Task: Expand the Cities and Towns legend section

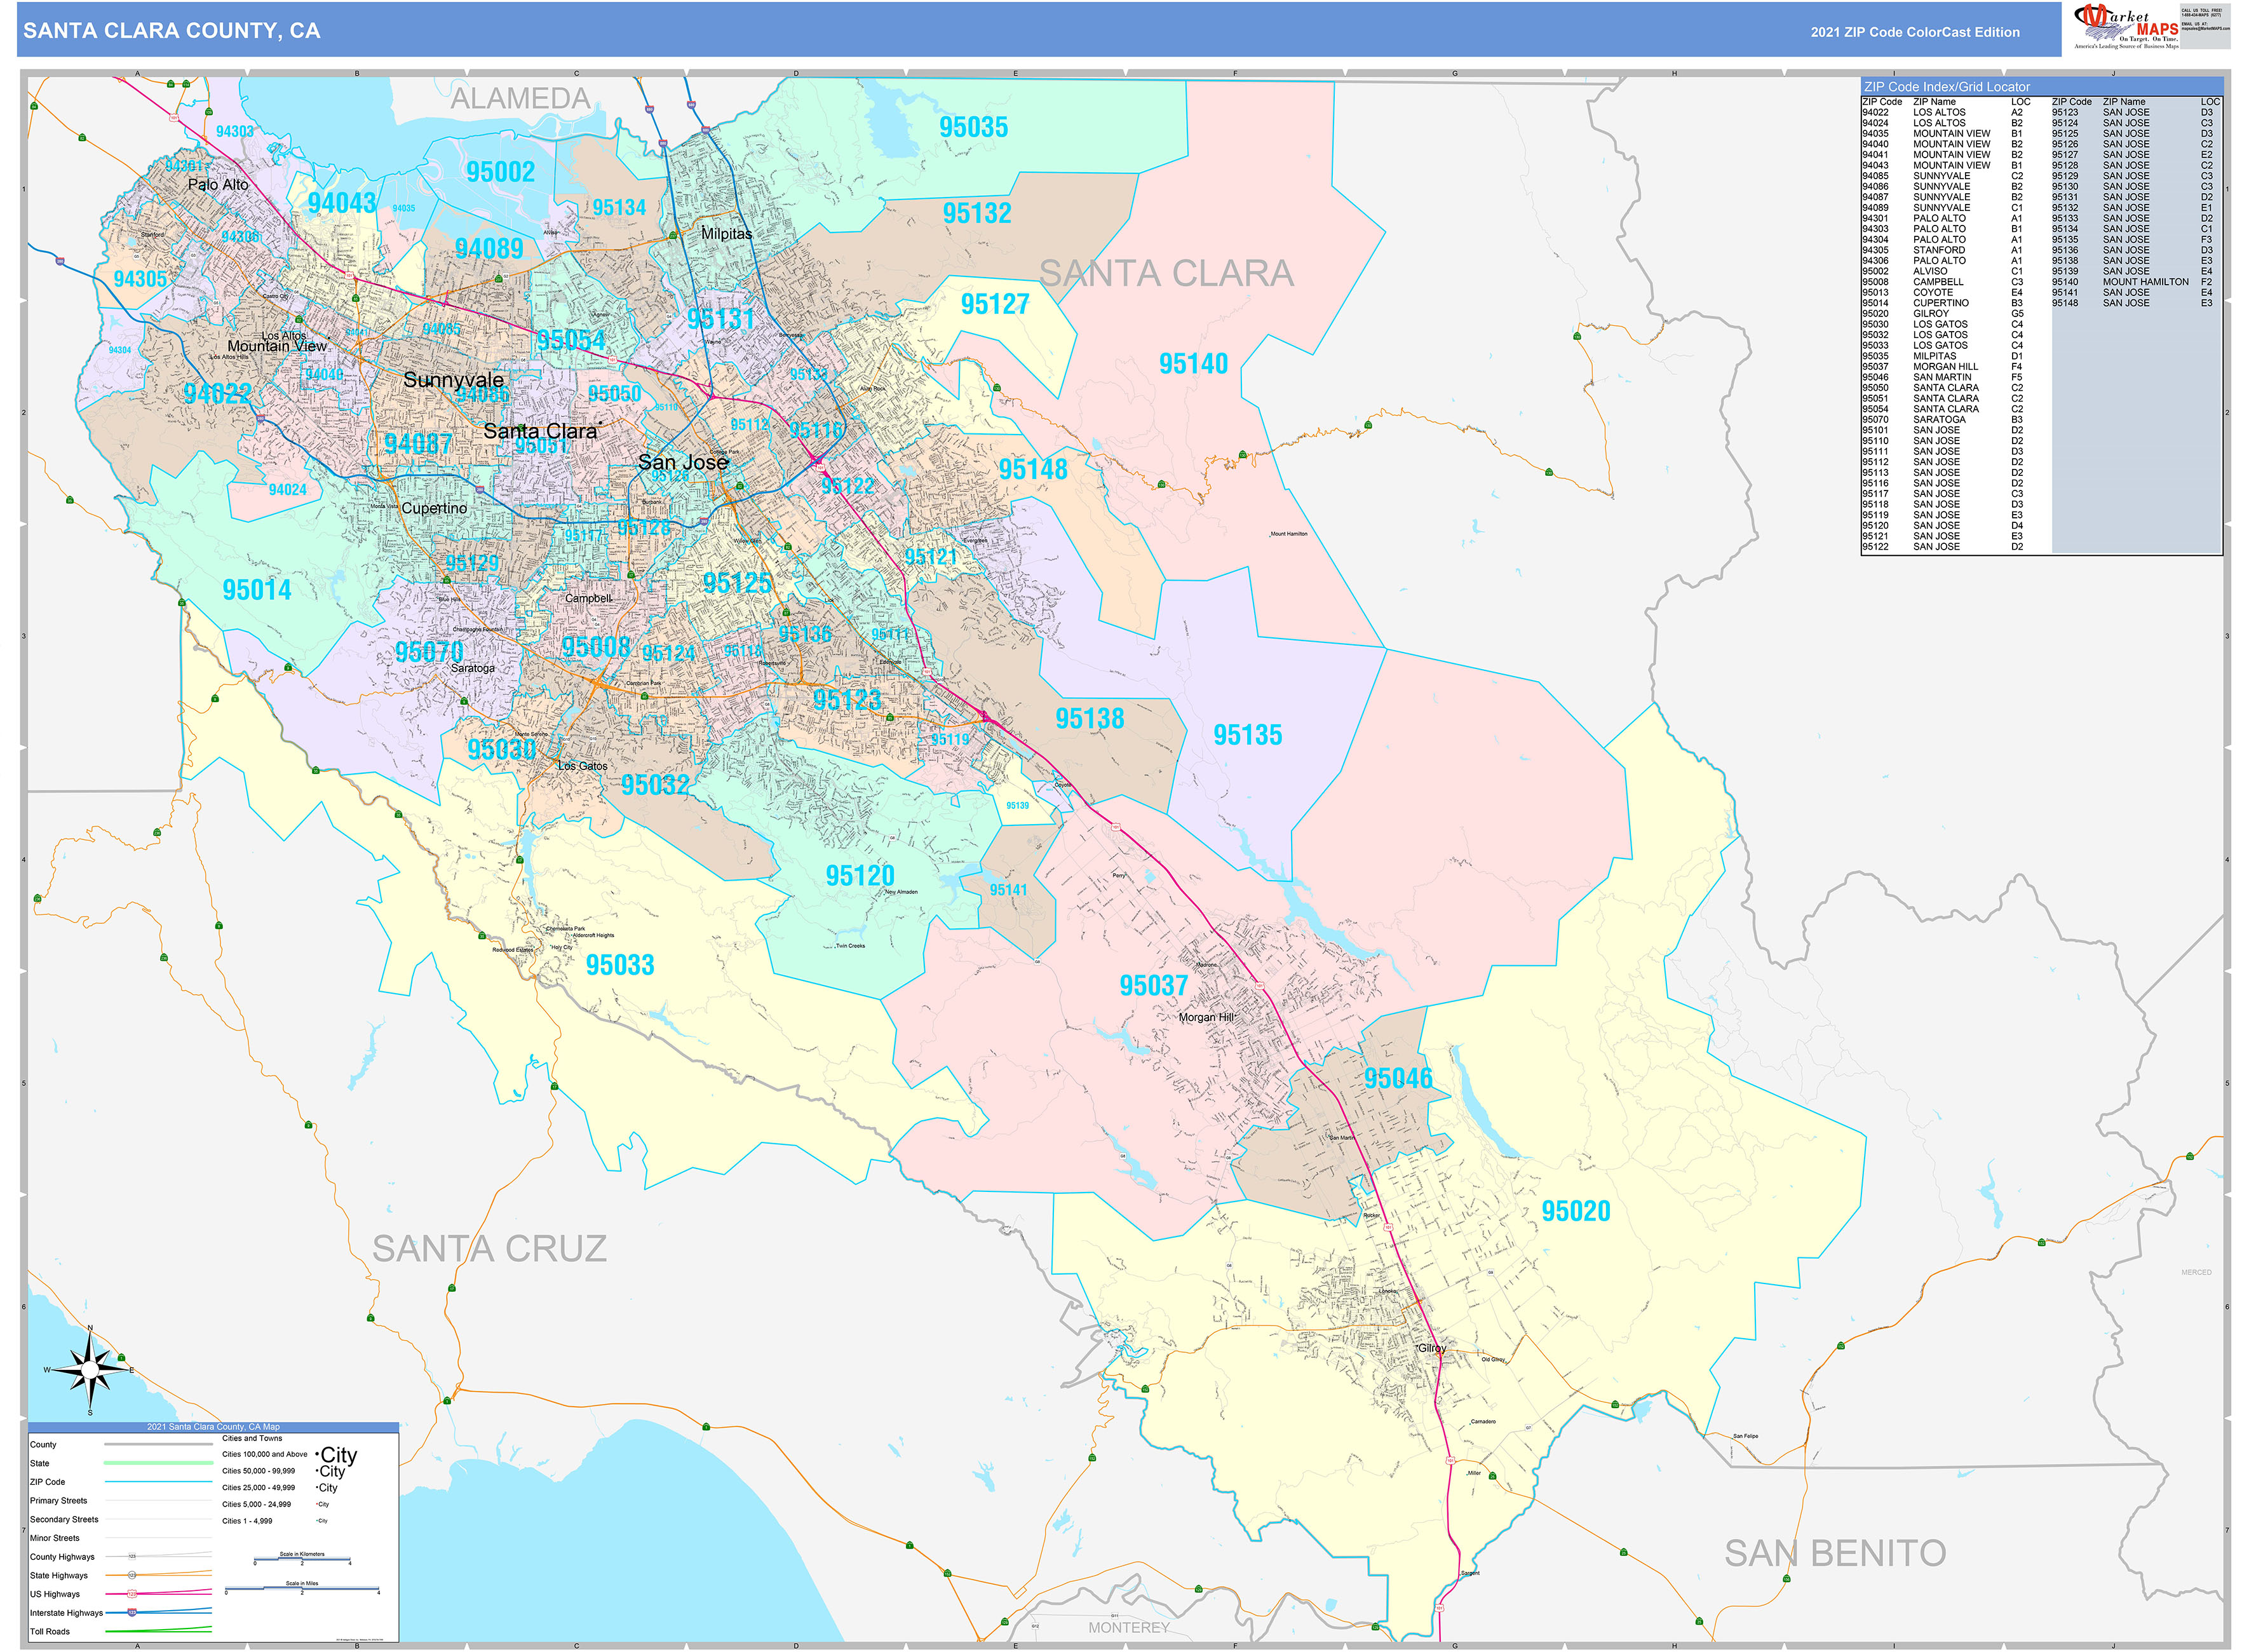Action: pyautogui.click(x=252, y=1438)
